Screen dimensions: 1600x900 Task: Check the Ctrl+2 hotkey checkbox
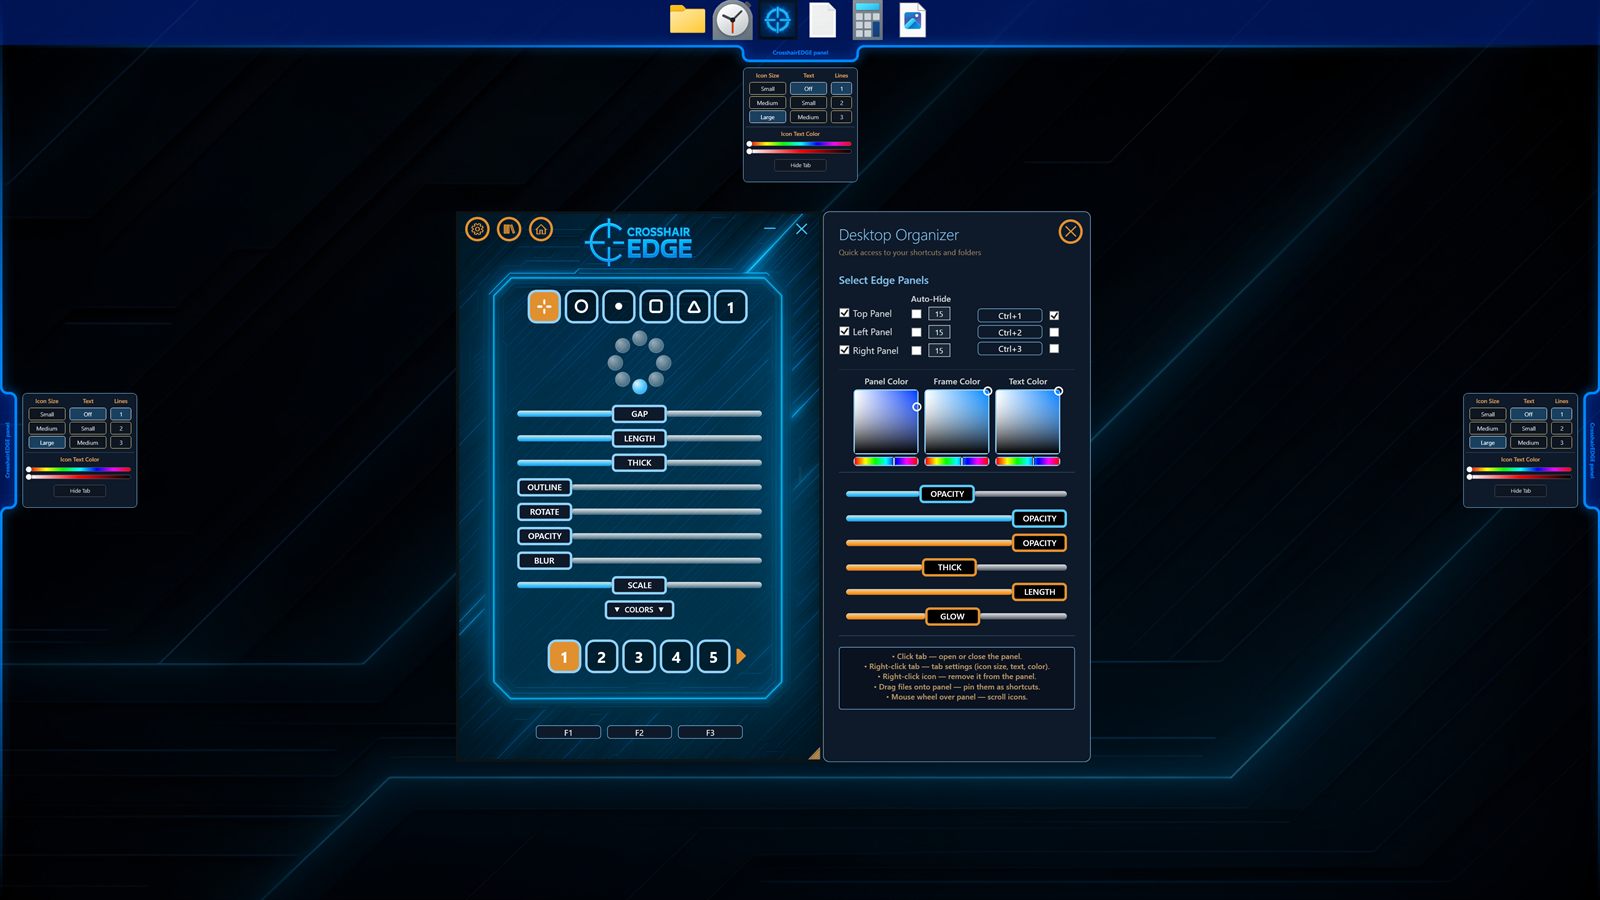point(1054,332)
